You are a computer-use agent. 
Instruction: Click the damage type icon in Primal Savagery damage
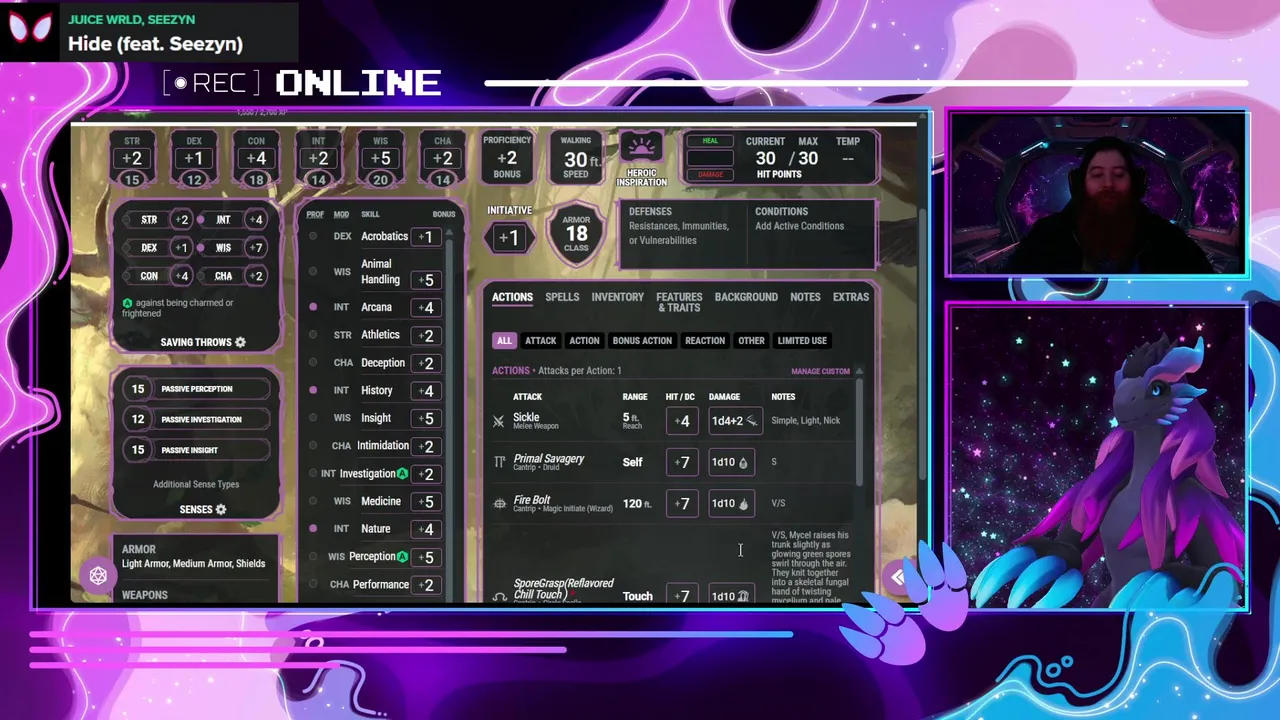click(743, 462)
